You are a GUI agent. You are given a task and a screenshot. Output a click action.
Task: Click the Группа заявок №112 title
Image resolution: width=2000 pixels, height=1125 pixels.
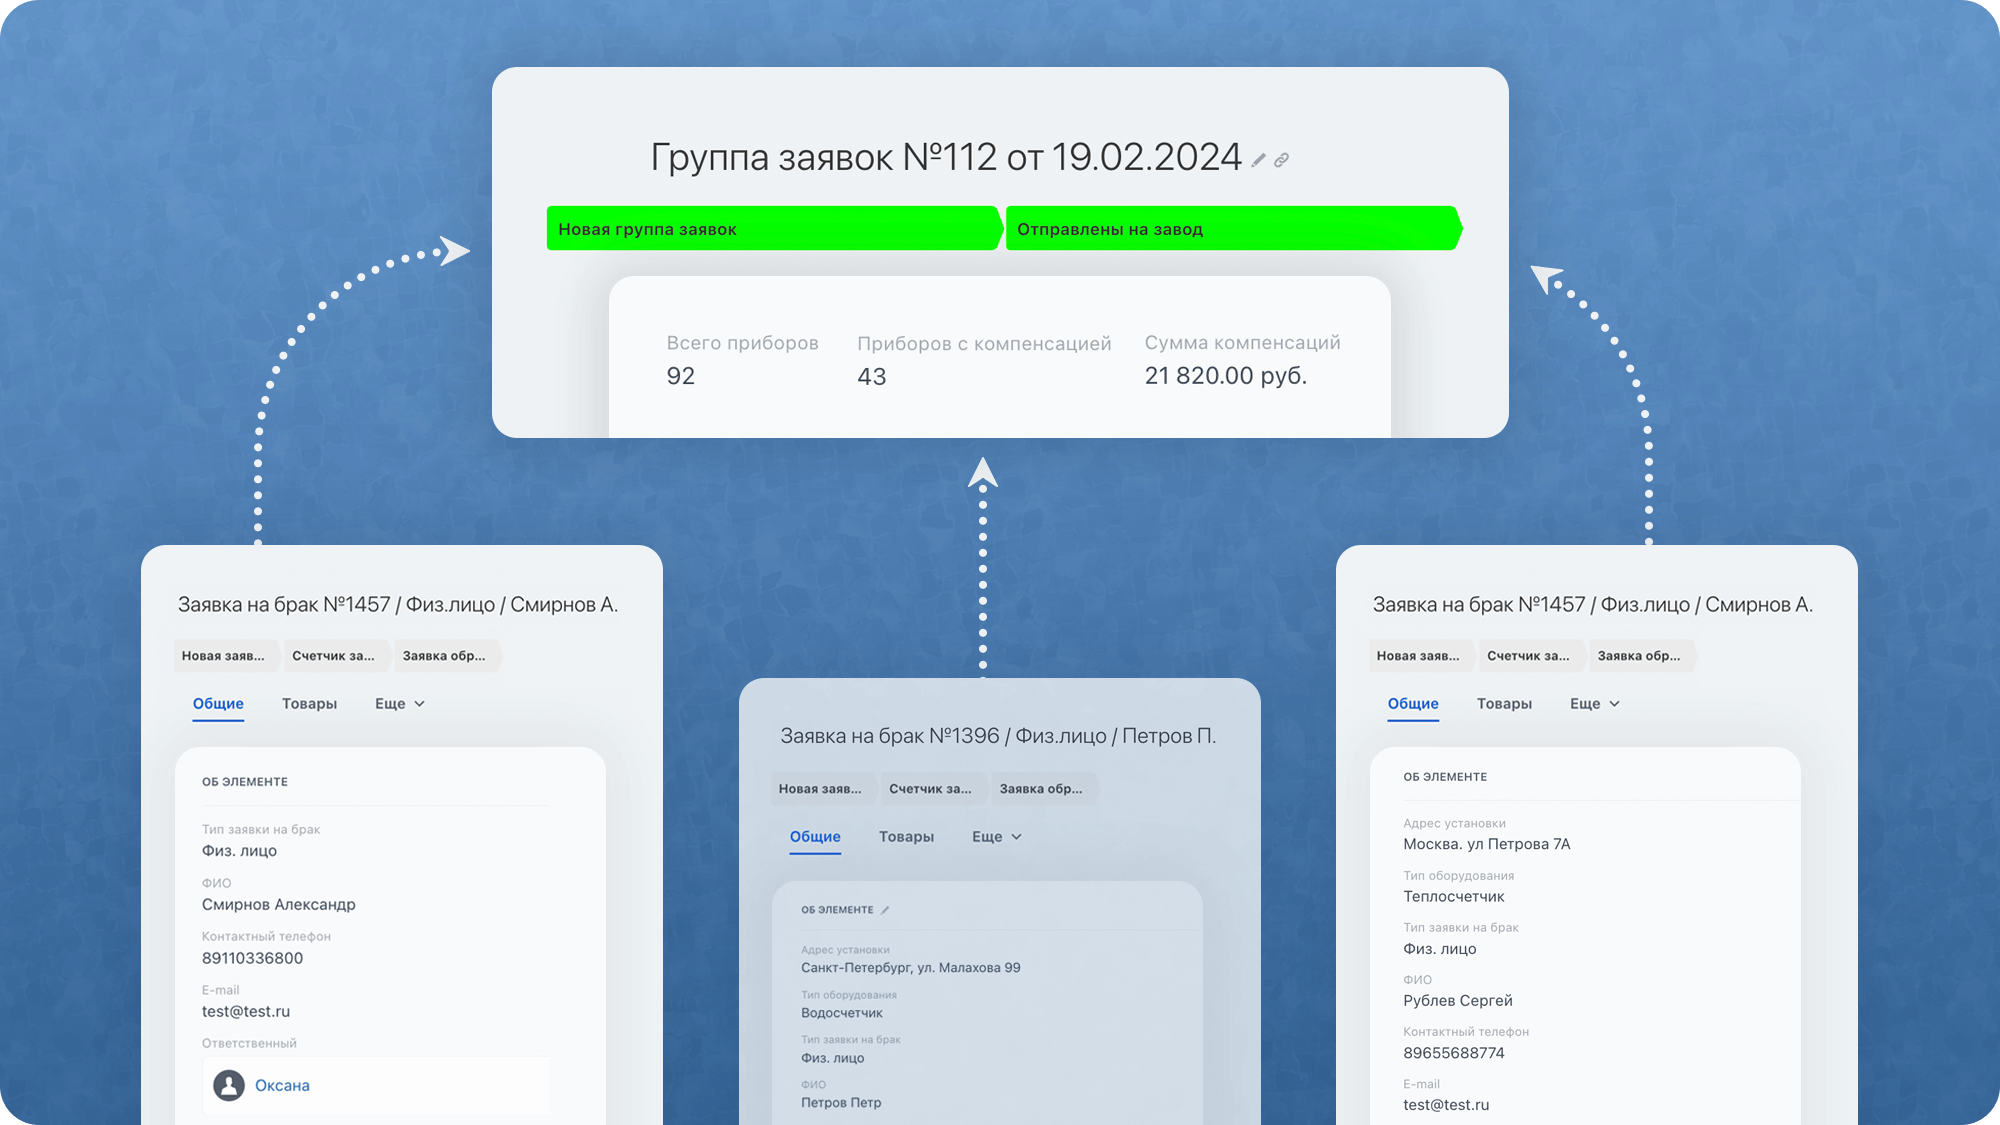(x=945, y=158)
